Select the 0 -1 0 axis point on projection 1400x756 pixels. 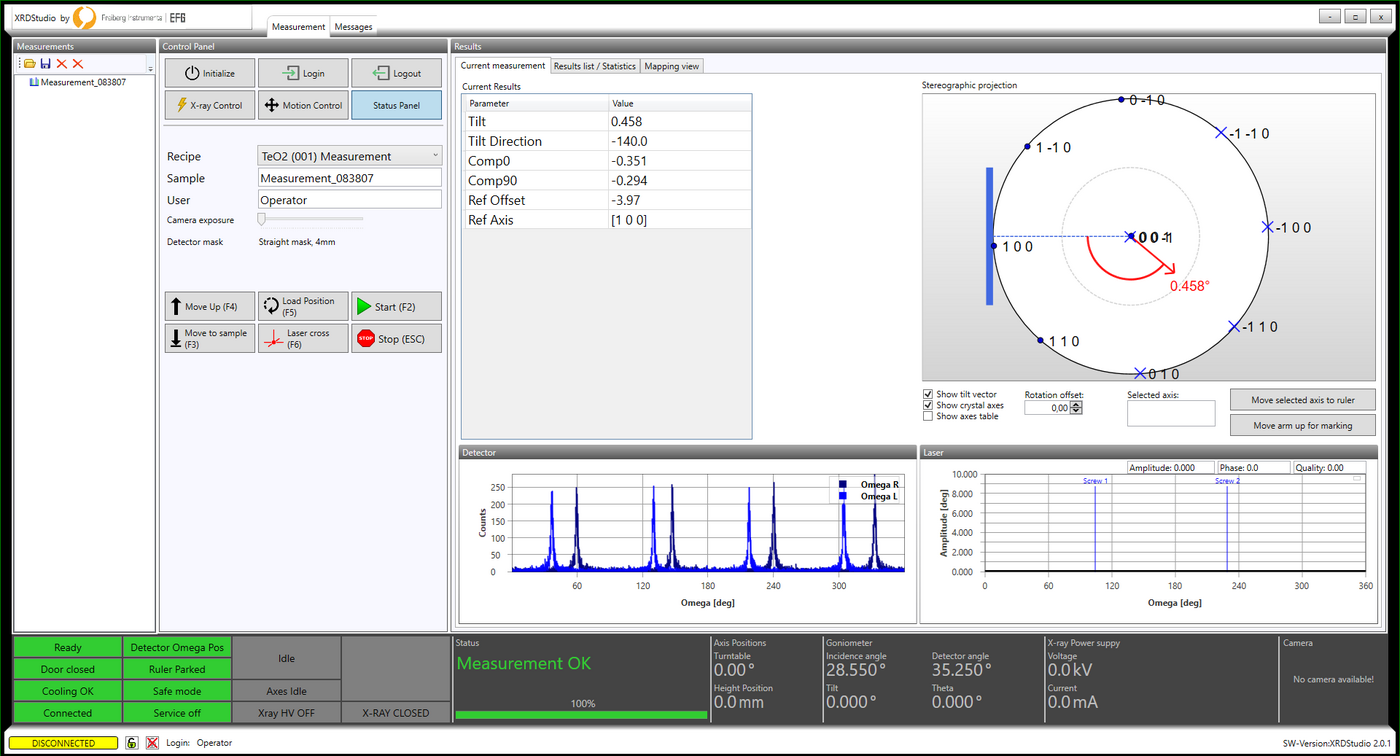pos(1122,99)
